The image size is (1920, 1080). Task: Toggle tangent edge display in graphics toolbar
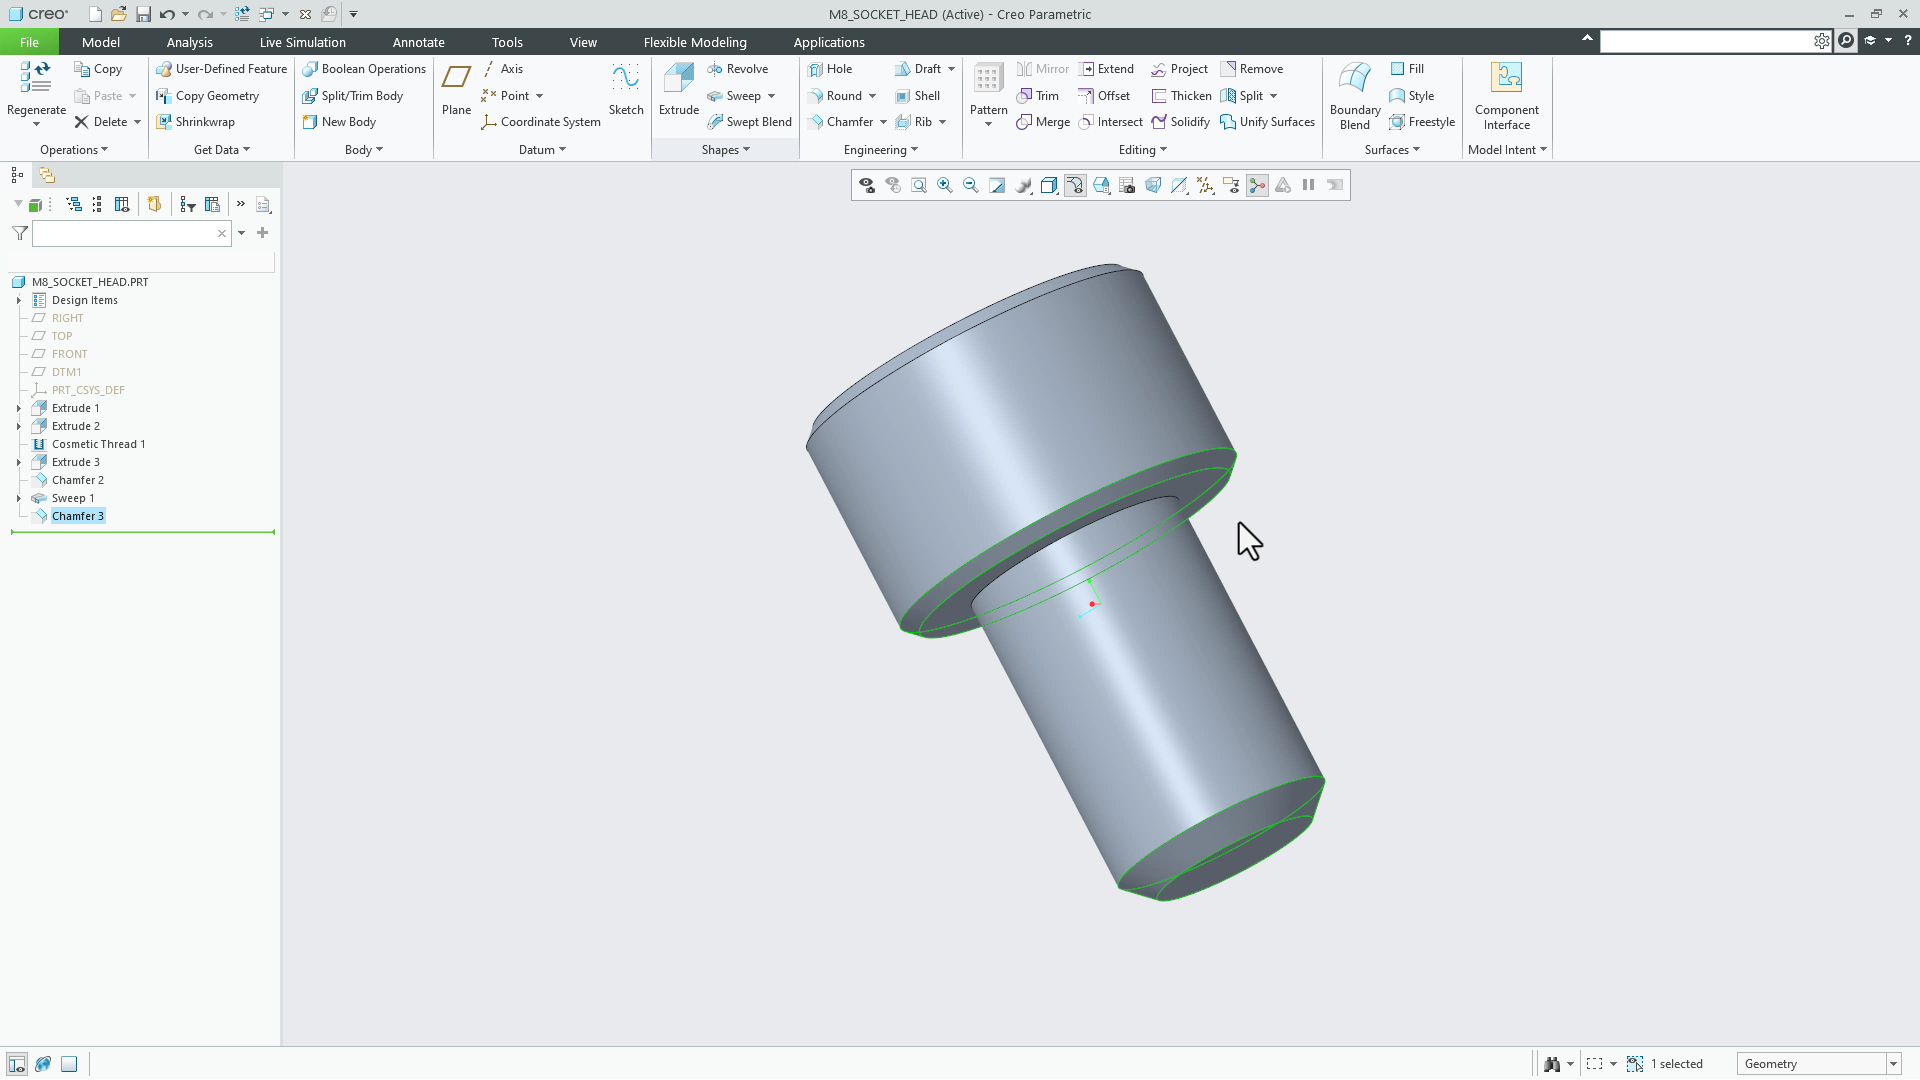coord(1075,186)
